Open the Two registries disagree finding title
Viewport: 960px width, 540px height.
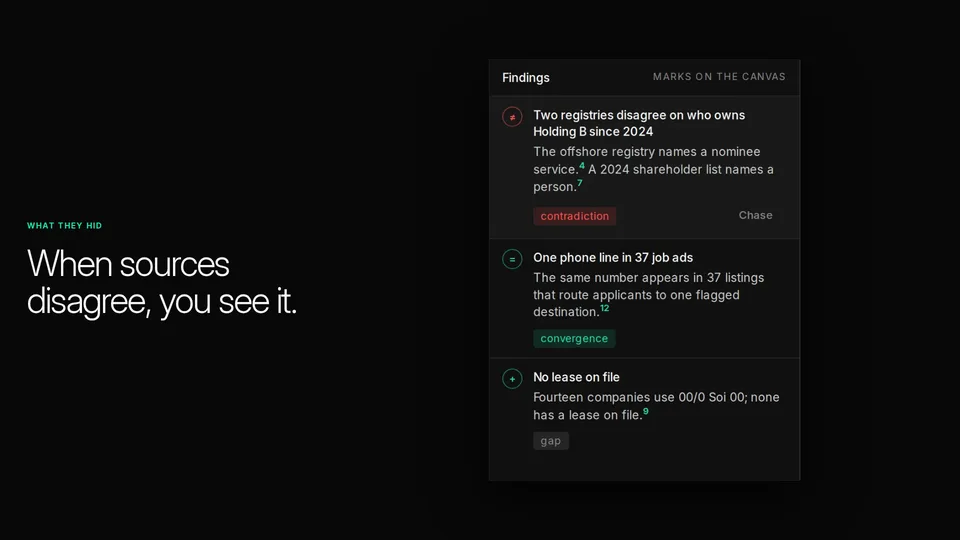coord(639,123)
